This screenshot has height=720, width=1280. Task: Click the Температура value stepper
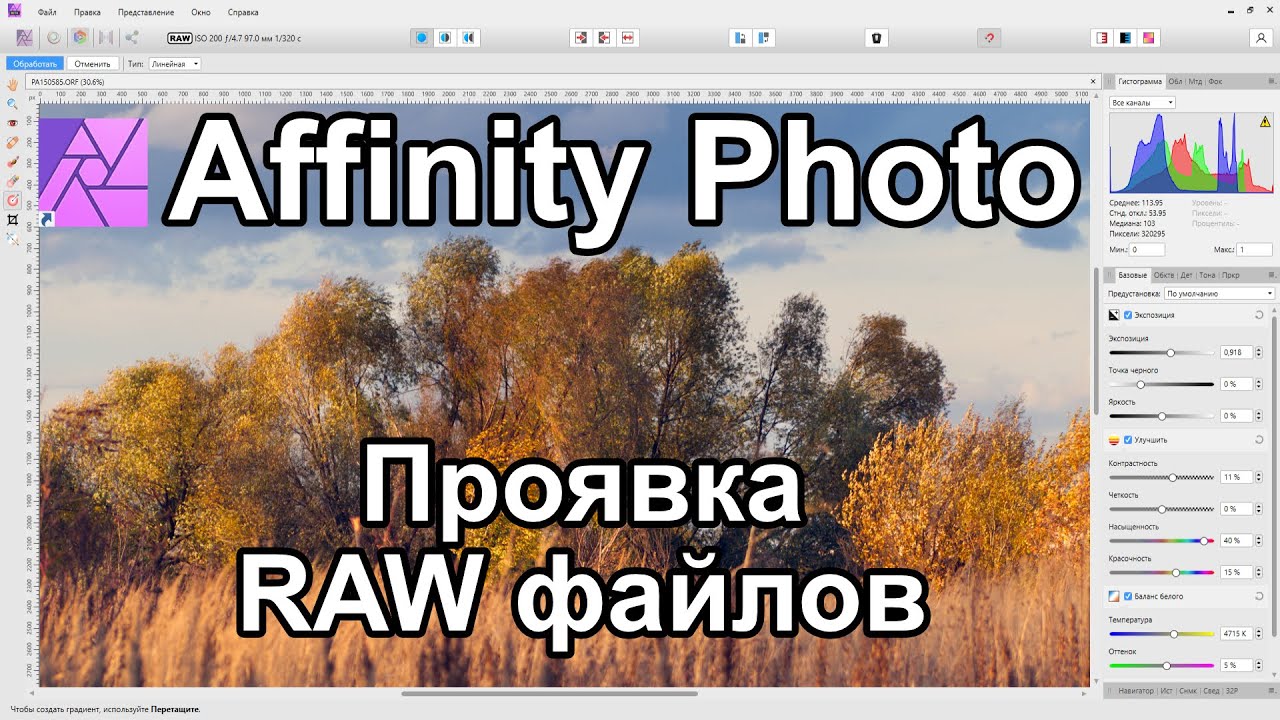point(1258,634)
